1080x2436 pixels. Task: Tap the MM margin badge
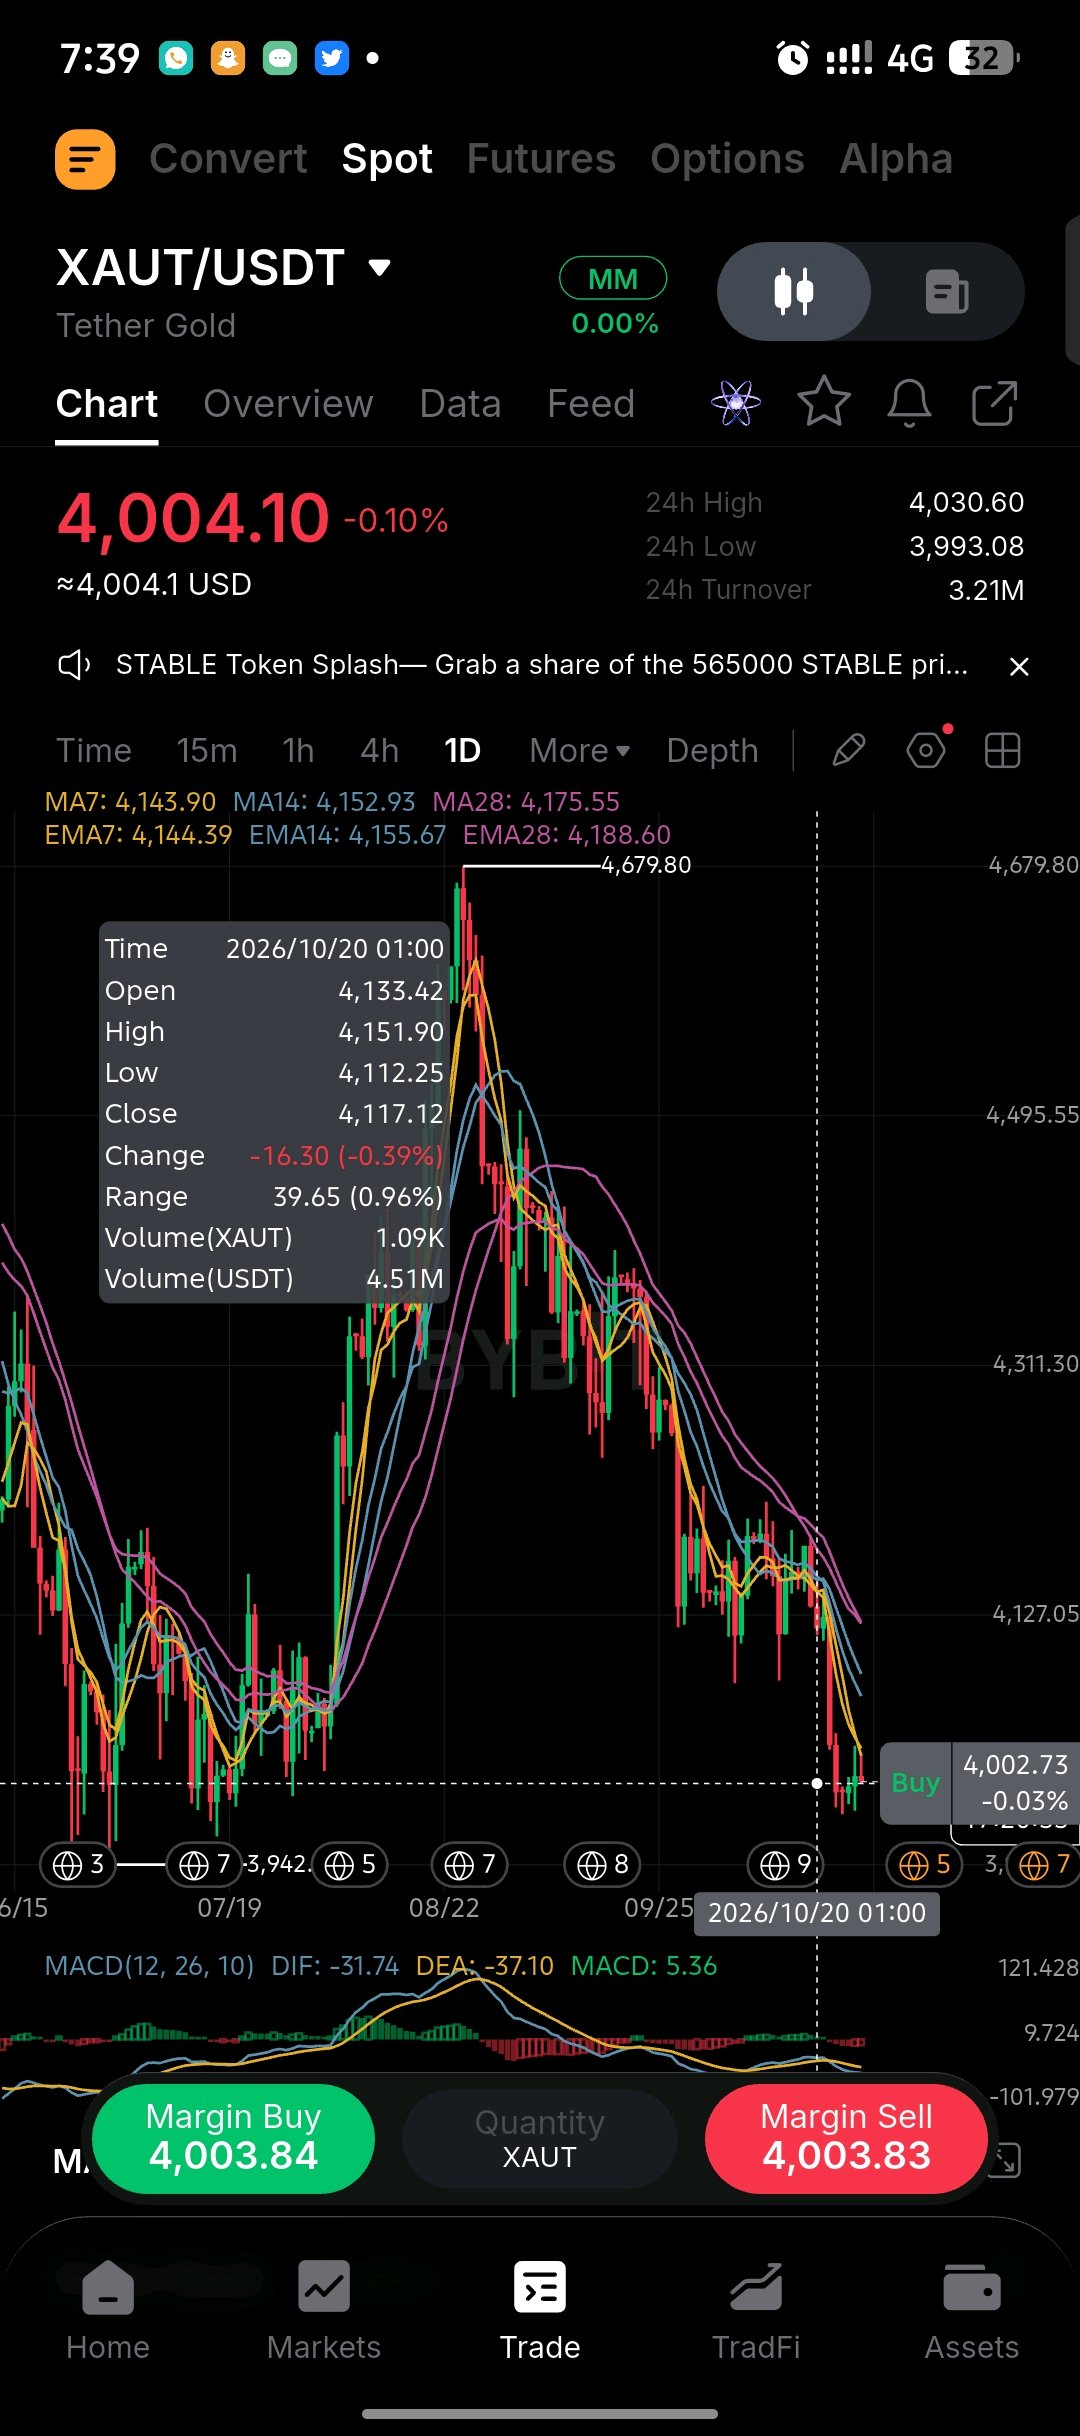click(x=613, y=278)
